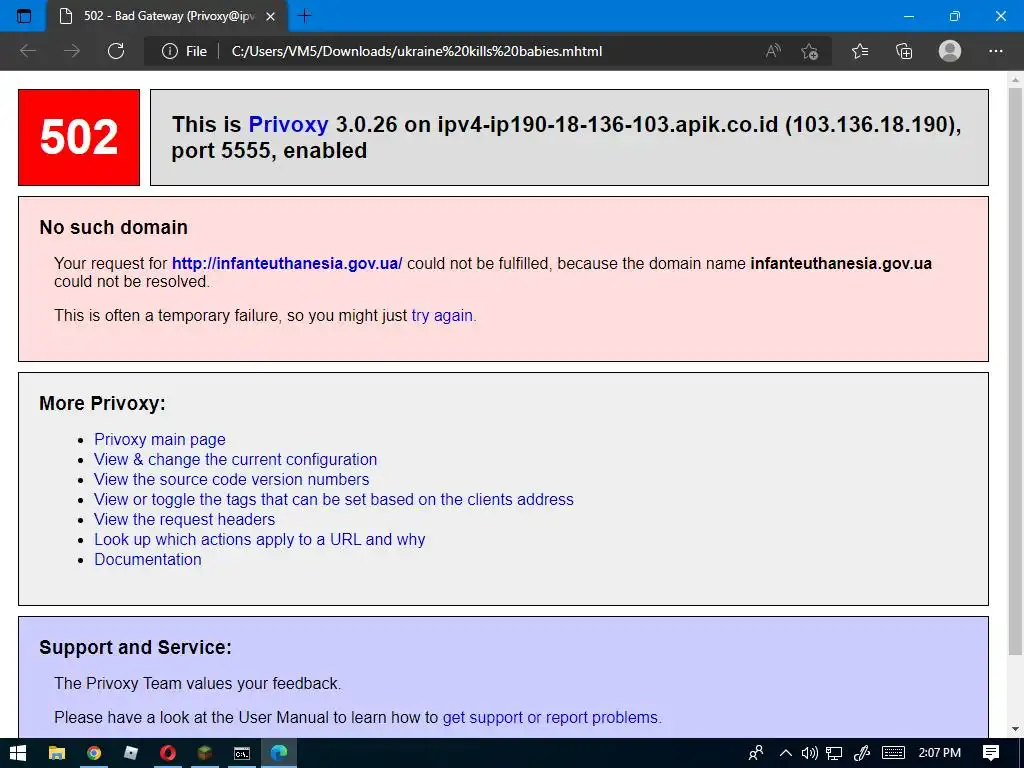Image resolution: width=1024 pixels, height=768 pixels.
Task: Open the infanteuthanesia.gov.ua link
Action: 287,263
